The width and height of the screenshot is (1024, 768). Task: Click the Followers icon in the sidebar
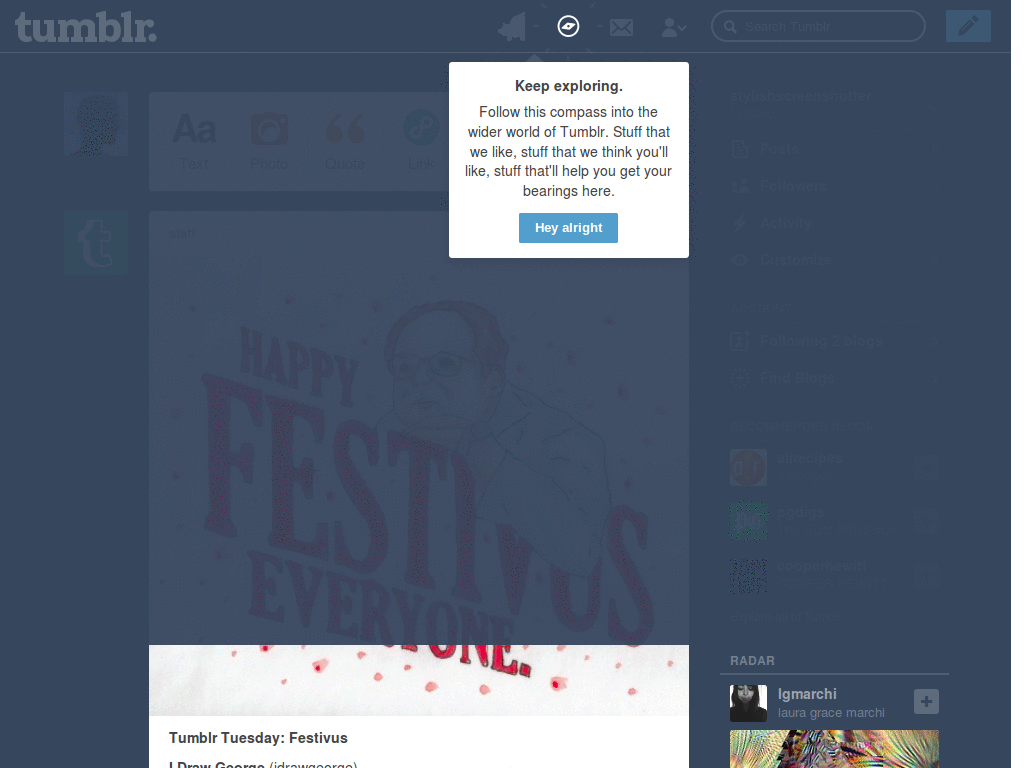(x=740, y=186)
